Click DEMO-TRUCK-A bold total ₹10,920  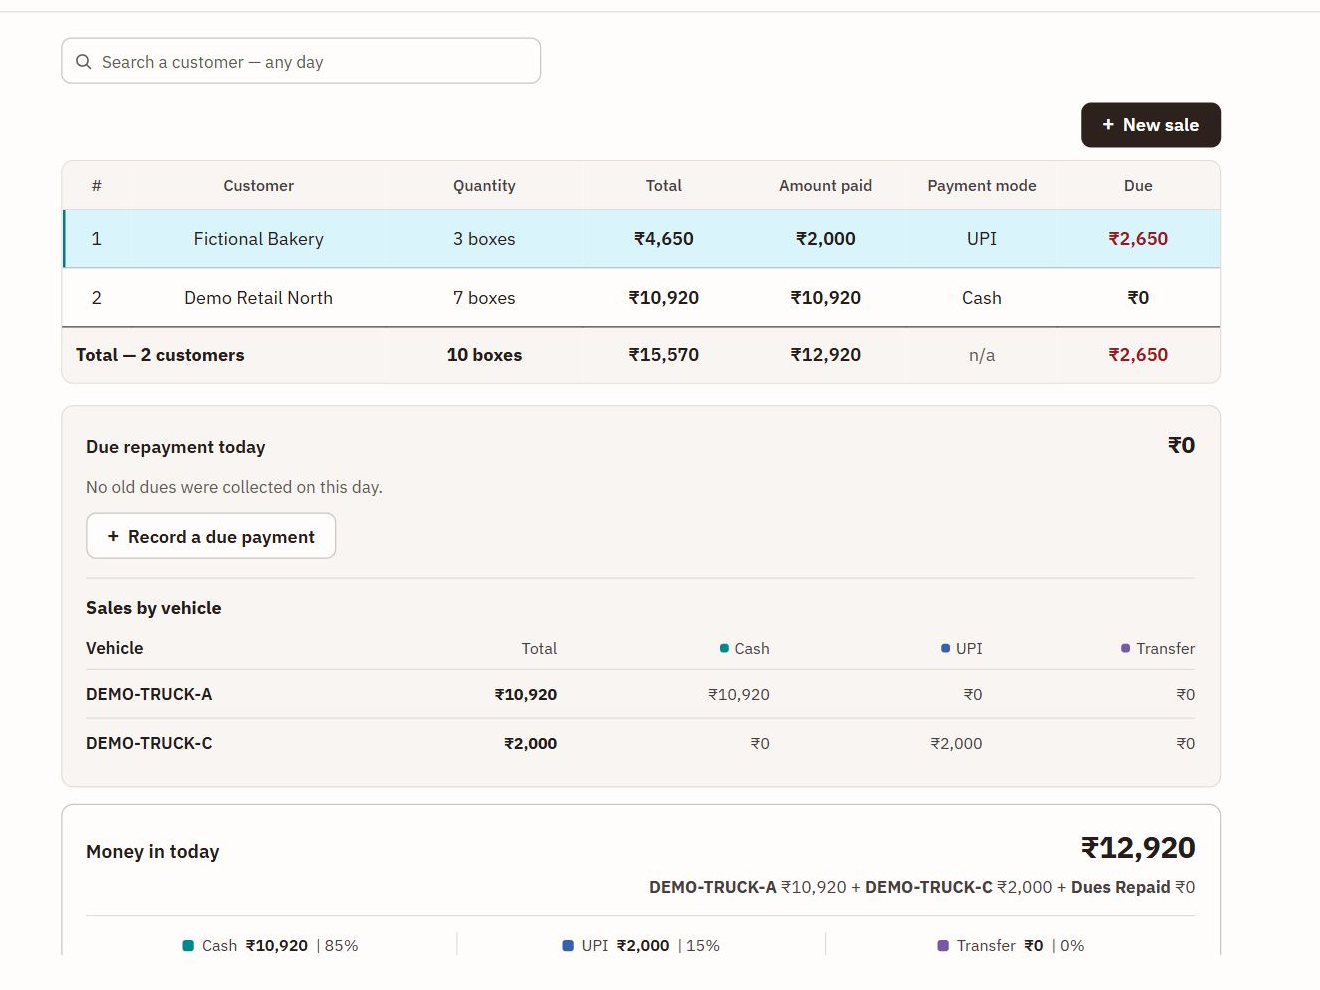(x=526, y=695)
